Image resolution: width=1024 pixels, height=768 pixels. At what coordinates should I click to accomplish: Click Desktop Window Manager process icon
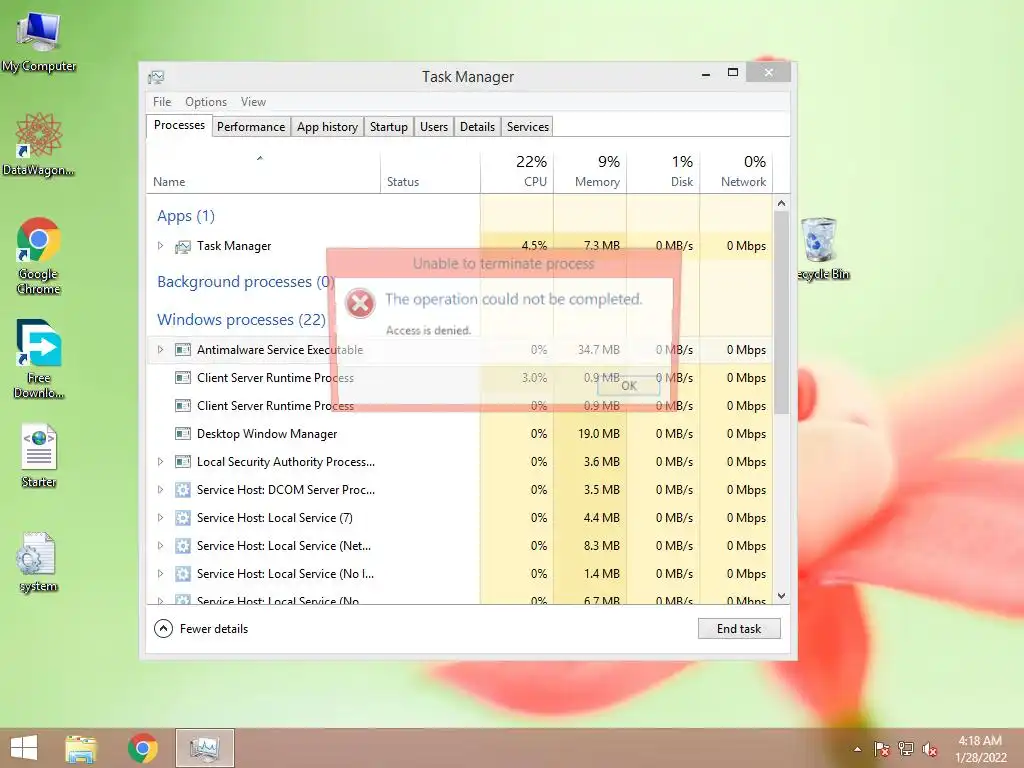point(183,434)
